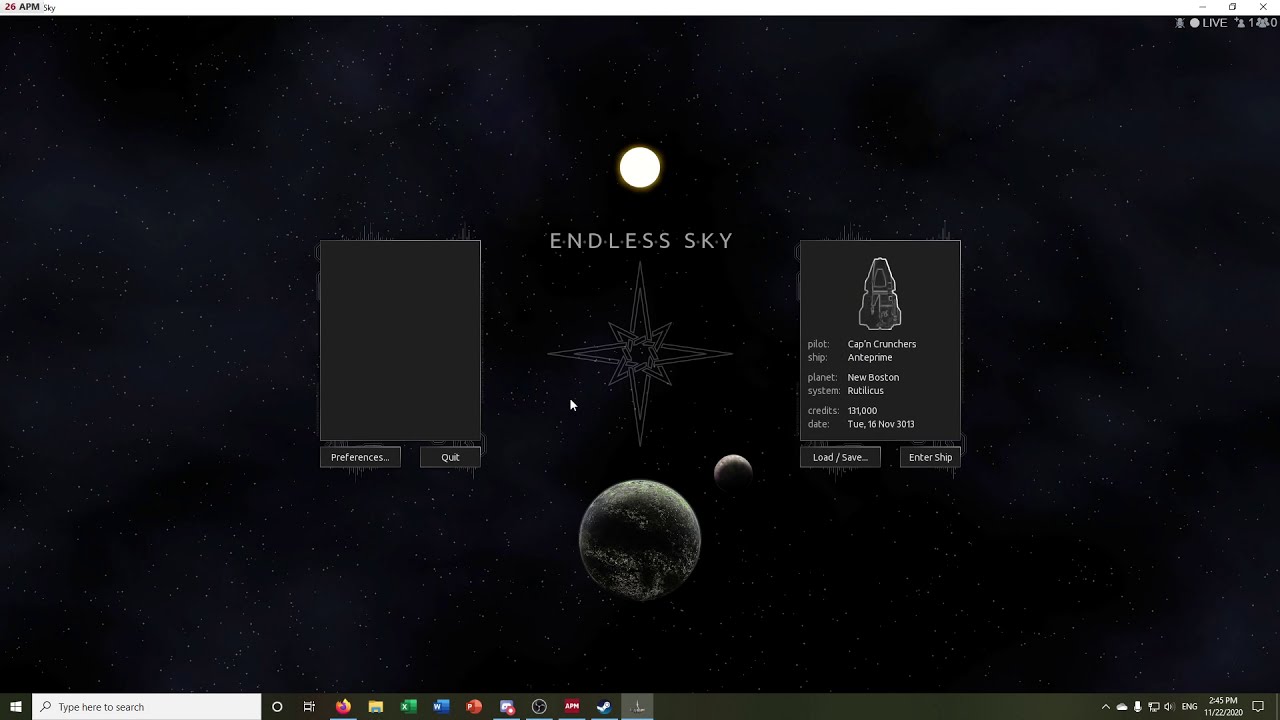
Task: Open the Windows notification center
Action: [1258, 707]
